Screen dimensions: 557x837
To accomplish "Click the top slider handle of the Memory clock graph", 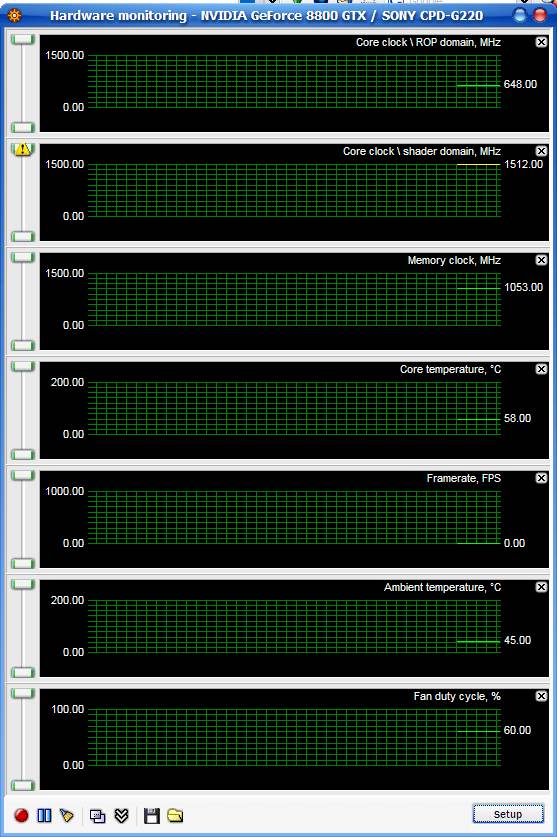I will pos(22,257).
